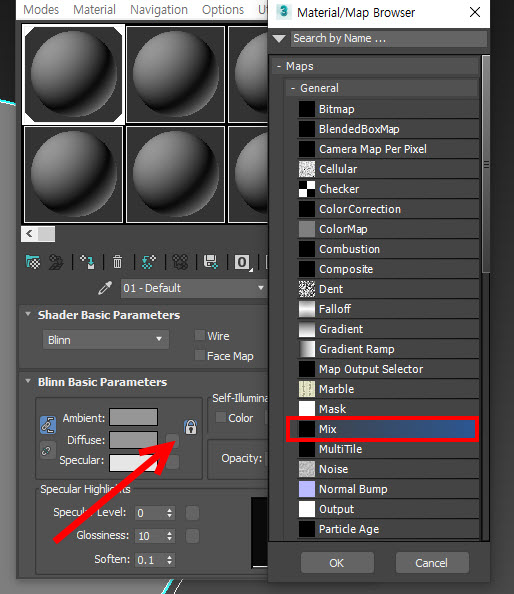Collapse the Shader Basic Parameters rollout
514x594 pixels.
(28, 314)
